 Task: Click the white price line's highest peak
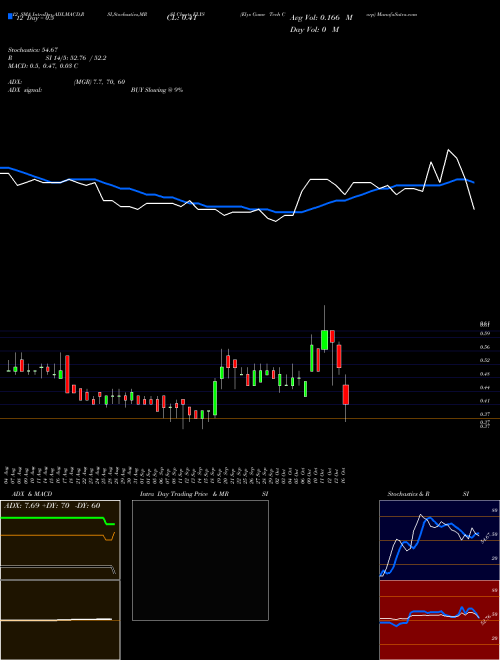click(448, 150)
